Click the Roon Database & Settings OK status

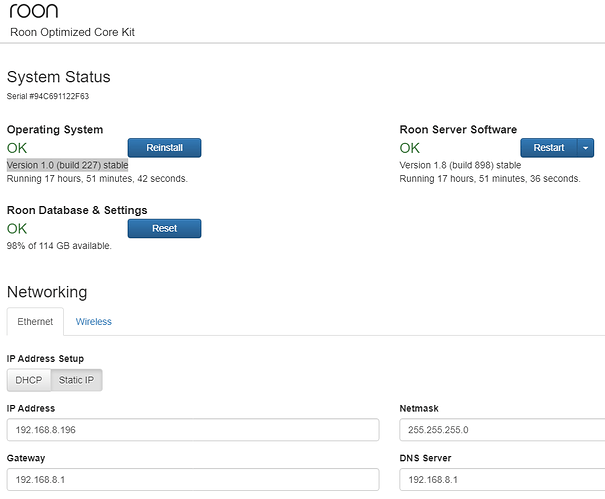click(17, 229)
